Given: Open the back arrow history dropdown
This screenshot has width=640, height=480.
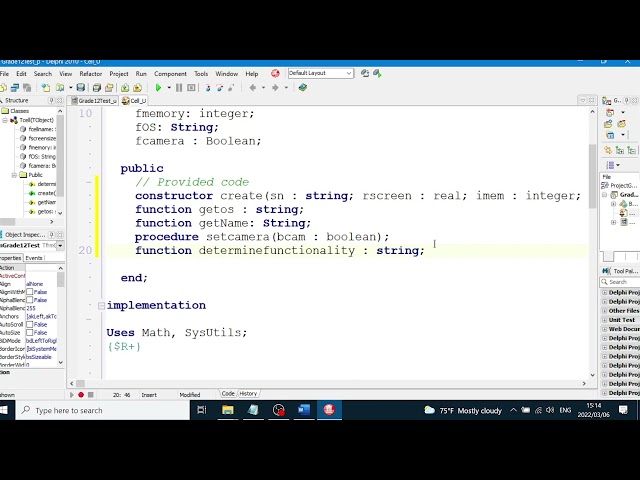Looking at the screenshot, I should click(x=263, y=87).
